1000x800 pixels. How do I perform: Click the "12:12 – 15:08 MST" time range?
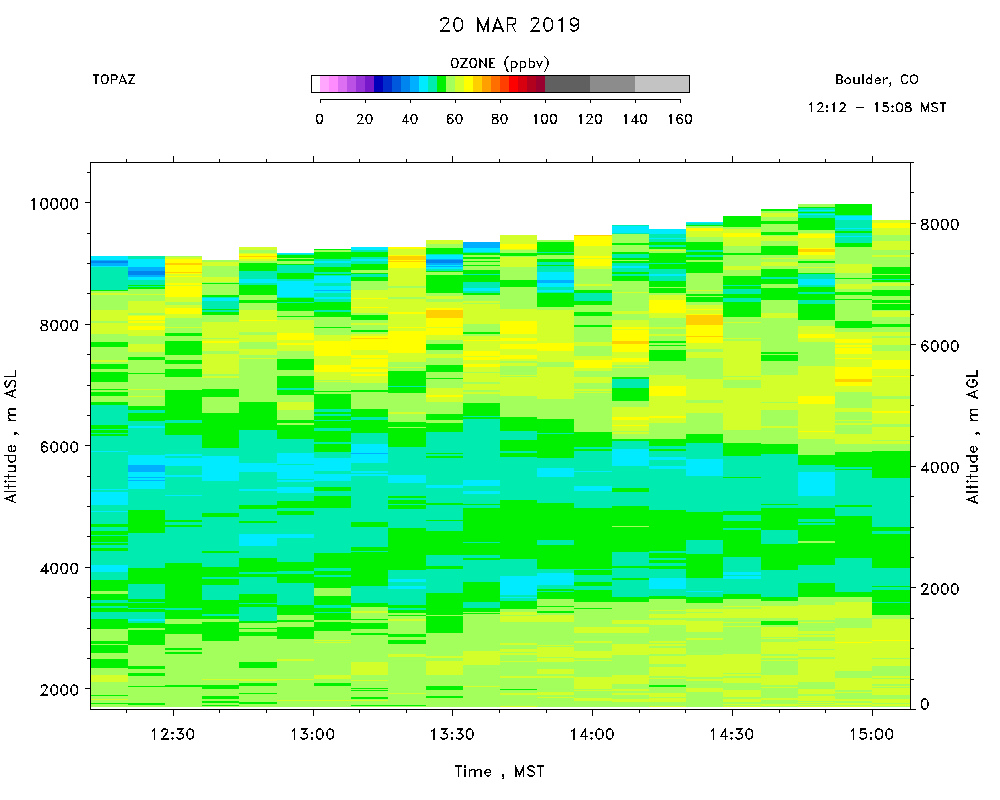click(x=877, y=107)
